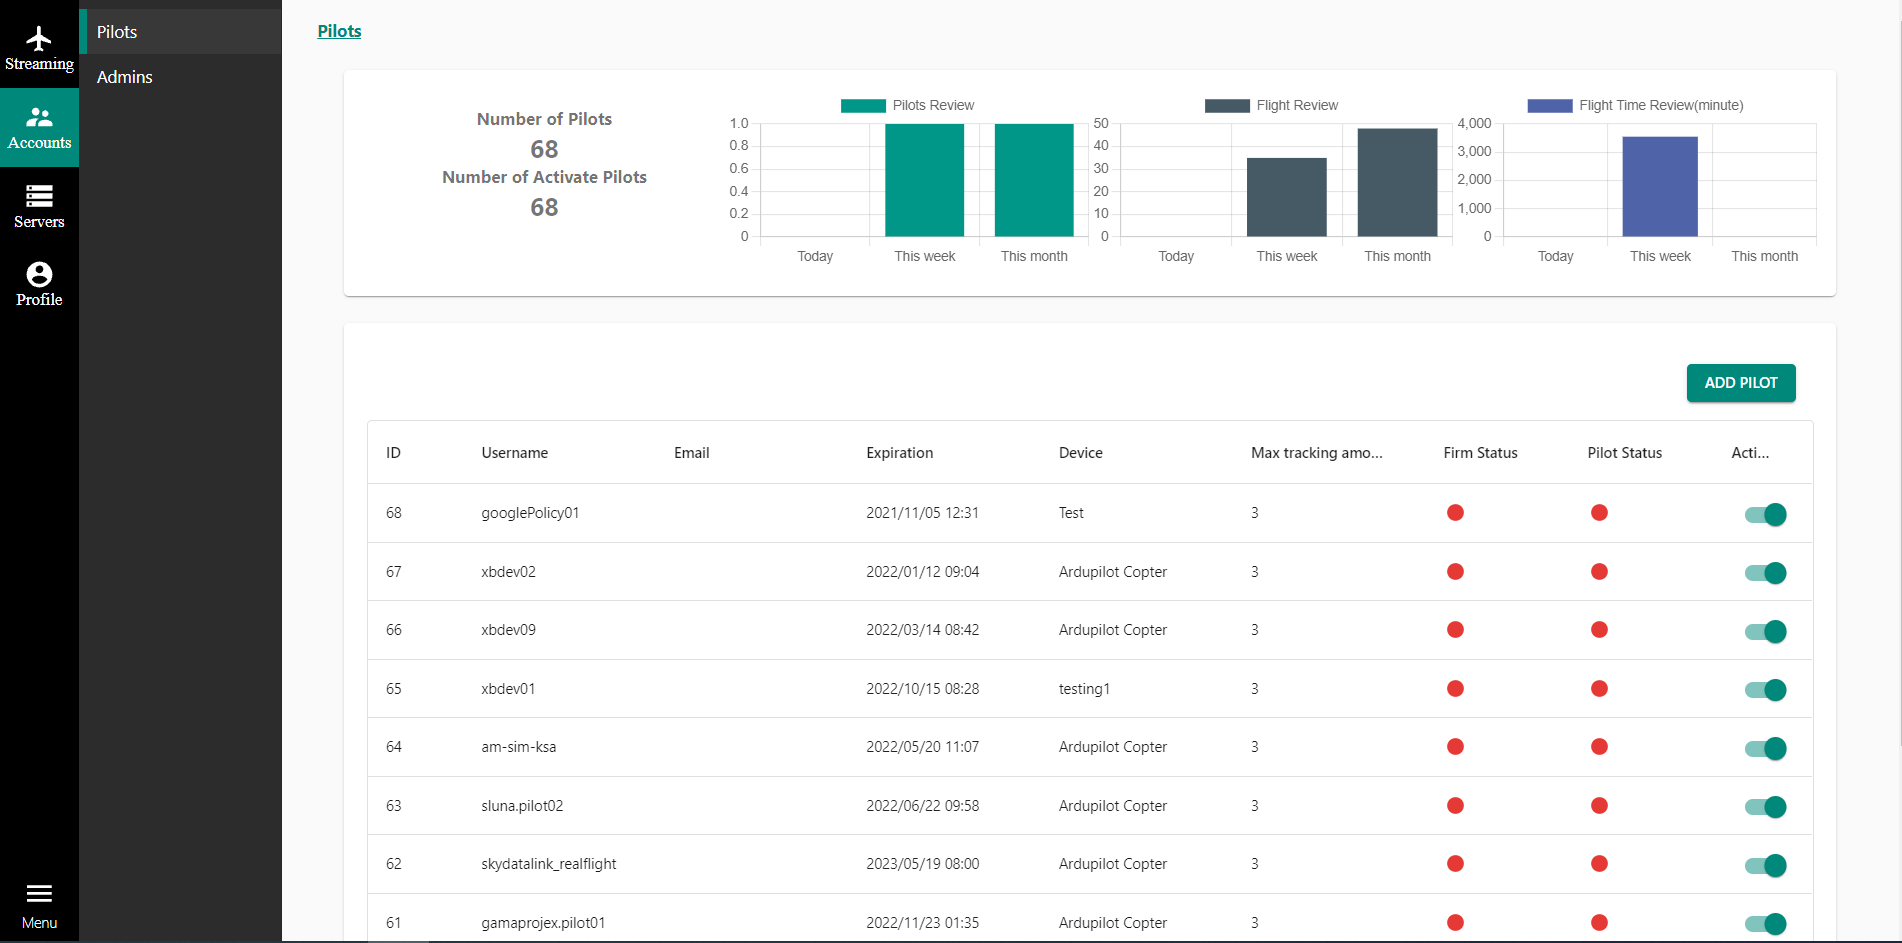Click Pilot Status red dot for xbdev02
Screen dimensions: 1902x943
(1599, 572)
